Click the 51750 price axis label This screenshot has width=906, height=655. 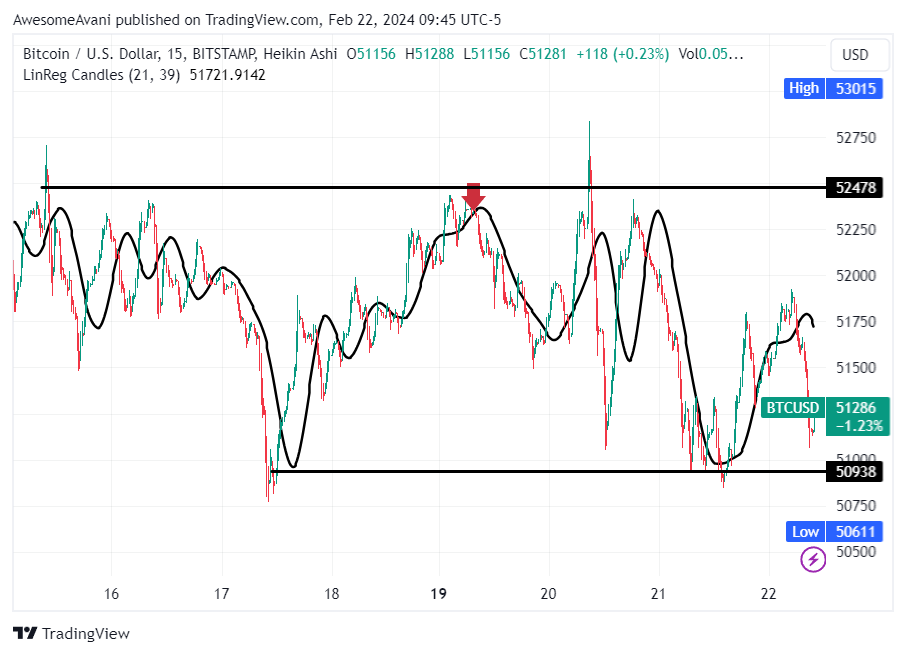coord(856,322)
